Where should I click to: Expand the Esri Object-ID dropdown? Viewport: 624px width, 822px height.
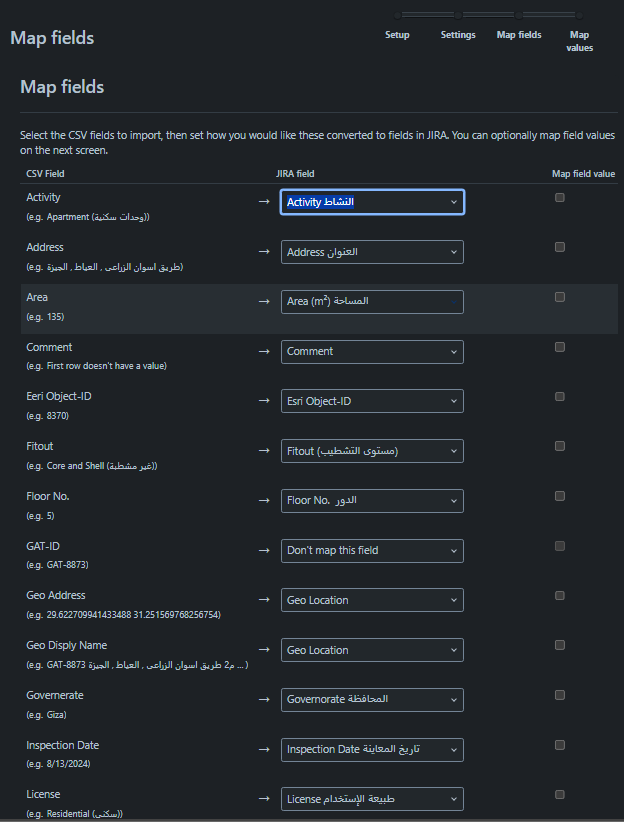372,401
